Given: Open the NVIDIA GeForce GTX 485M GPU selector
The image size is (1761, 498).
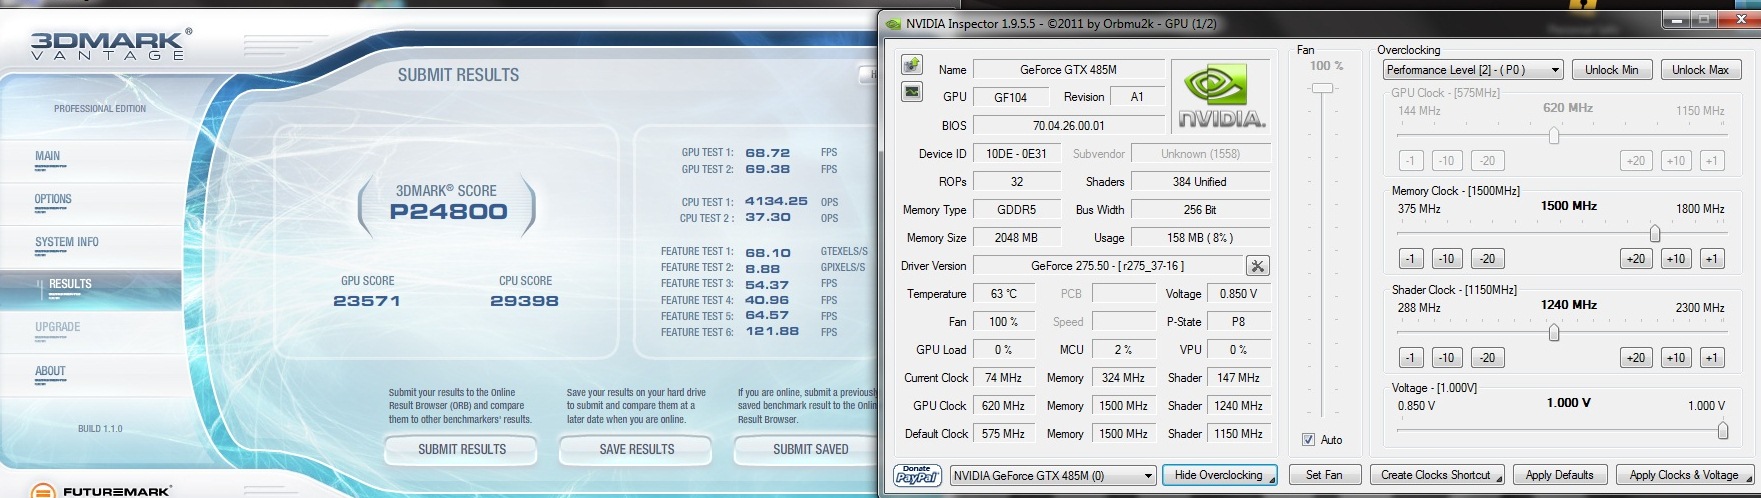Looking at the screenshot, I should (x=1052, y=476).
